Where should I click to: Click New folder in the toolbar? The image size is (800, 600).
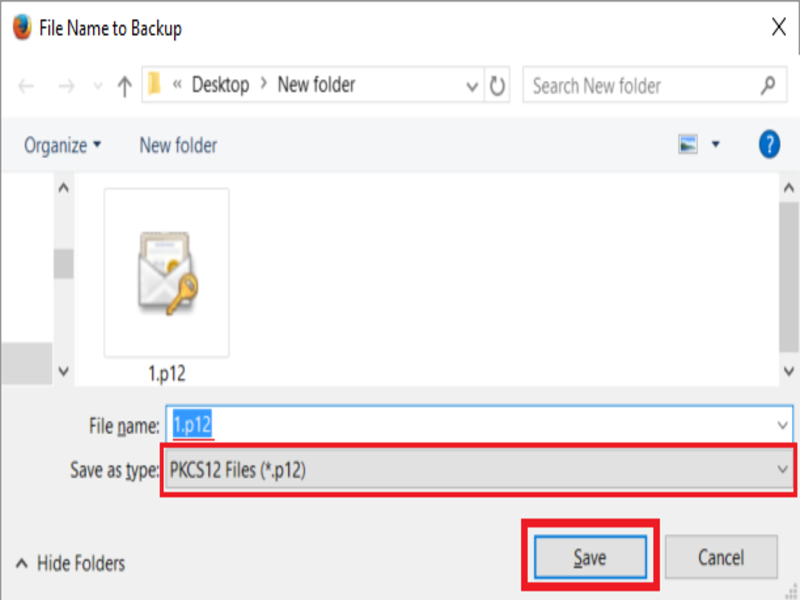click(178, 145)
